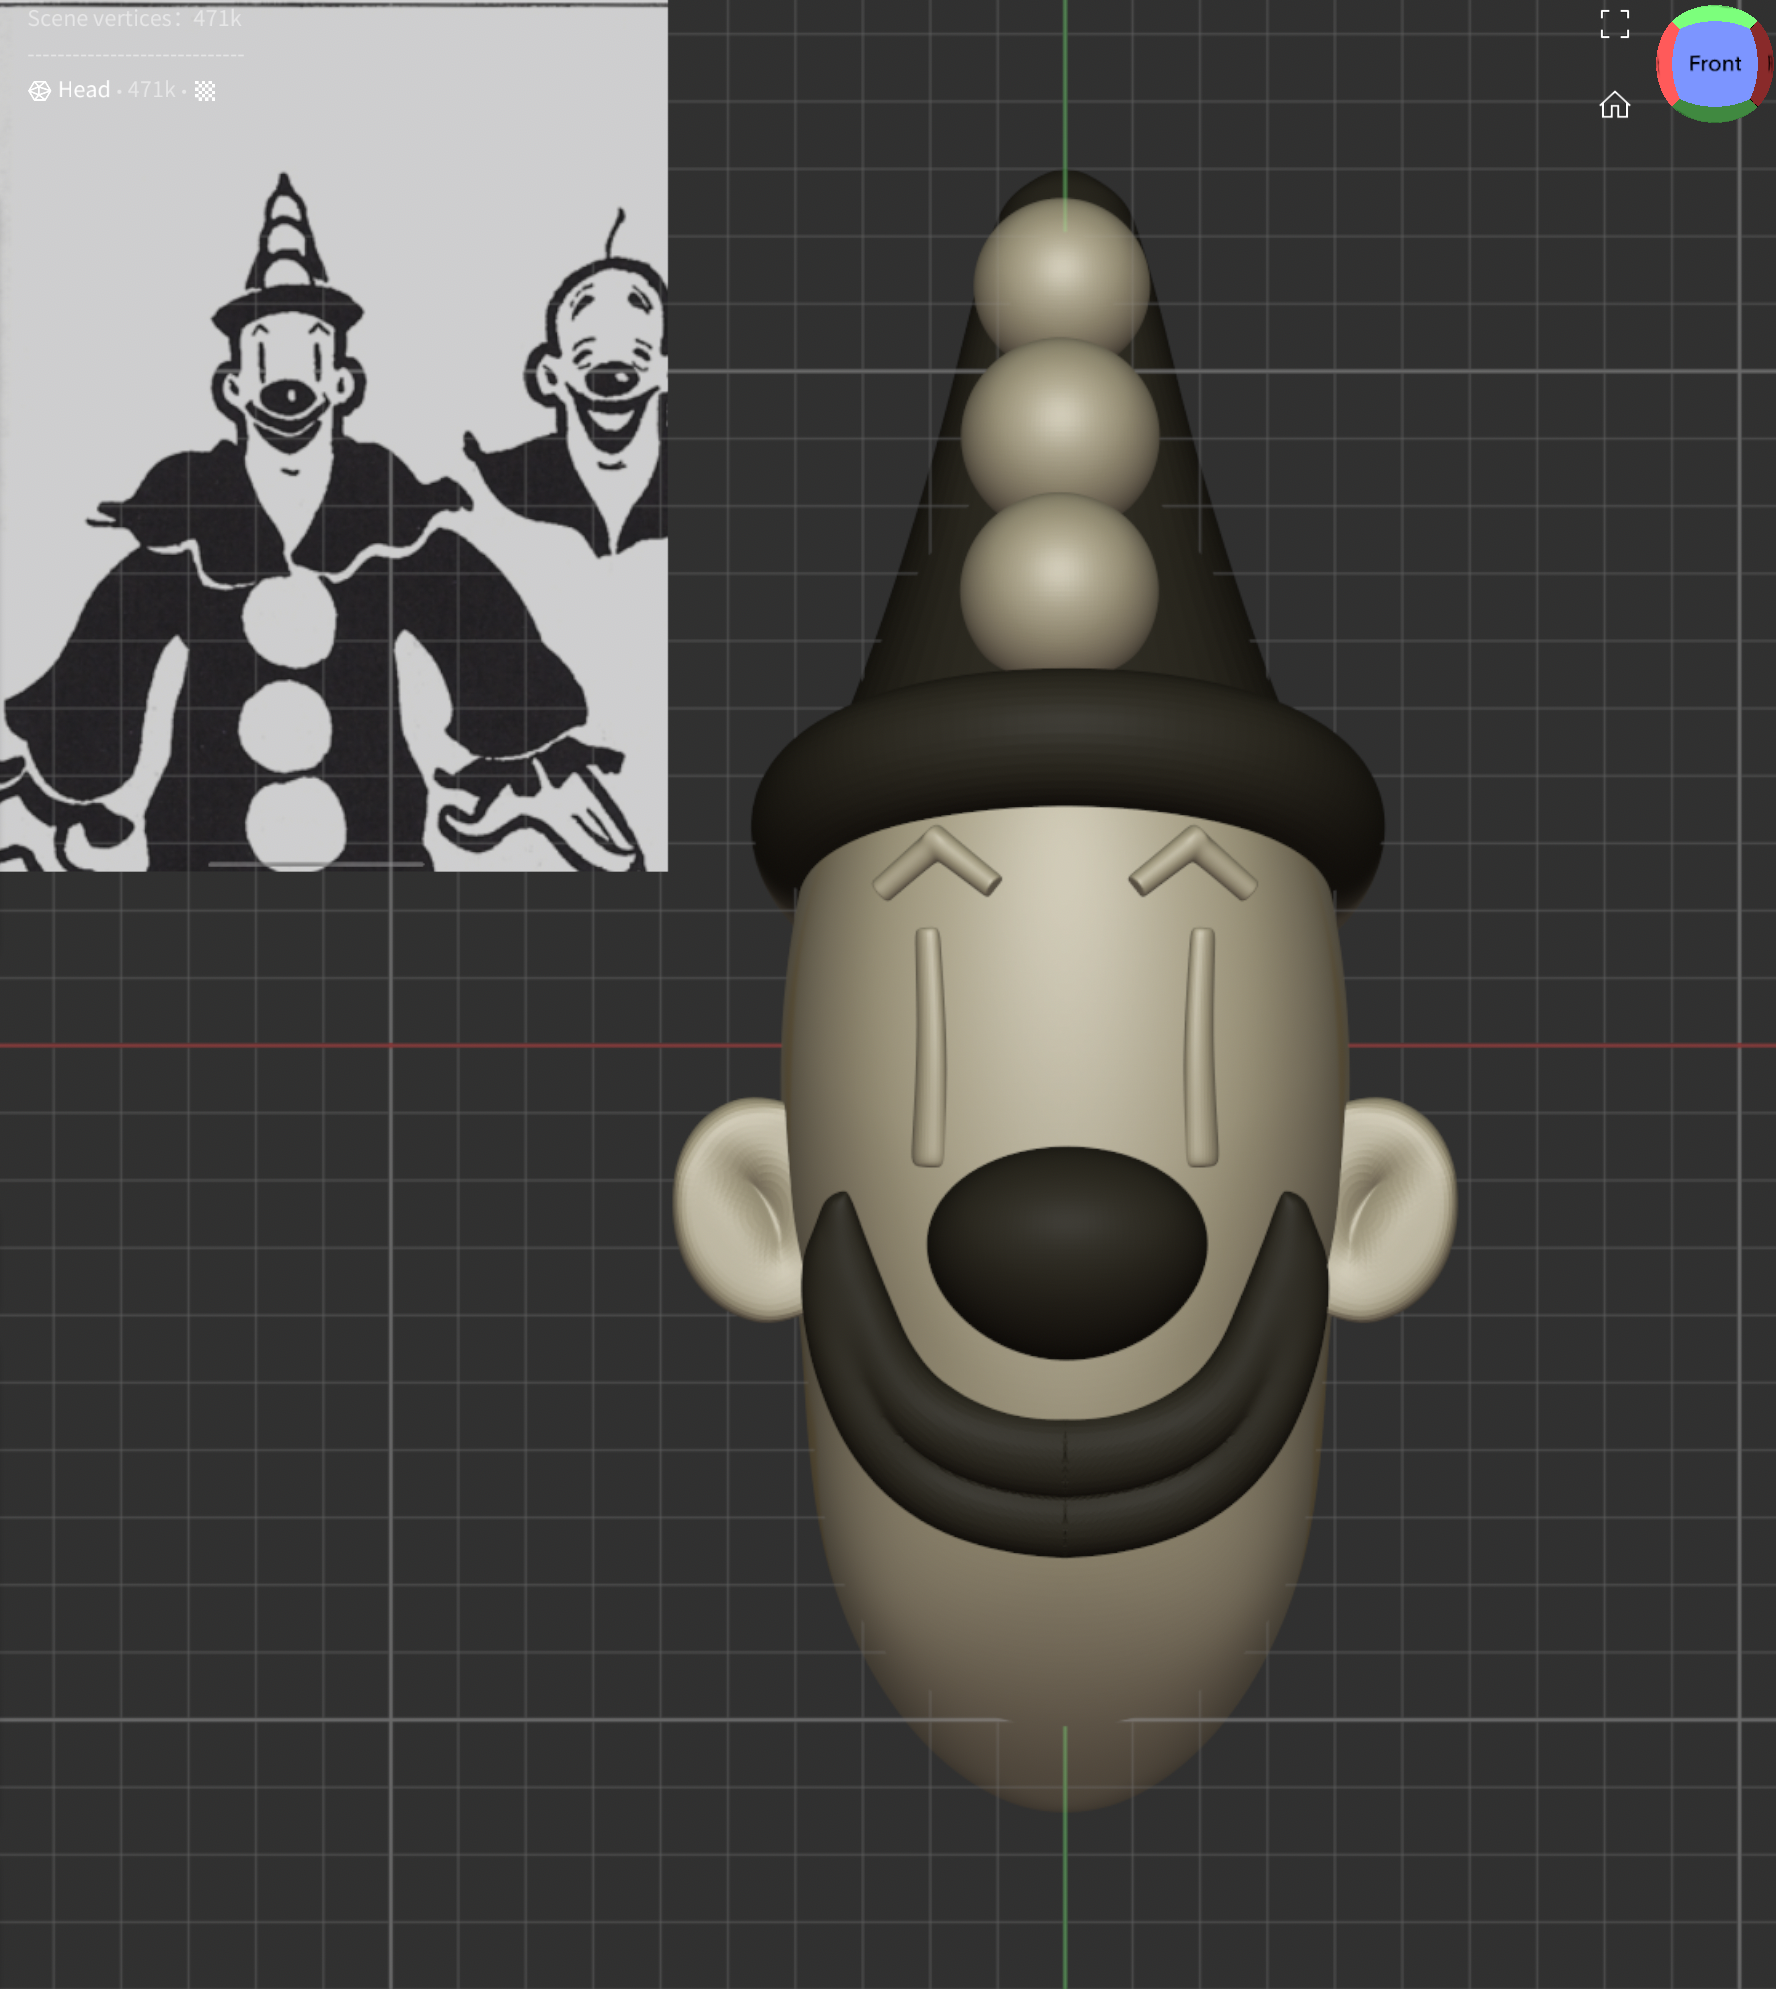The height and width of the screenshot is (1989, 1776).
Task: Reset the camera with the home icon
Action: pyautogui.click(x=1614, y=105)
